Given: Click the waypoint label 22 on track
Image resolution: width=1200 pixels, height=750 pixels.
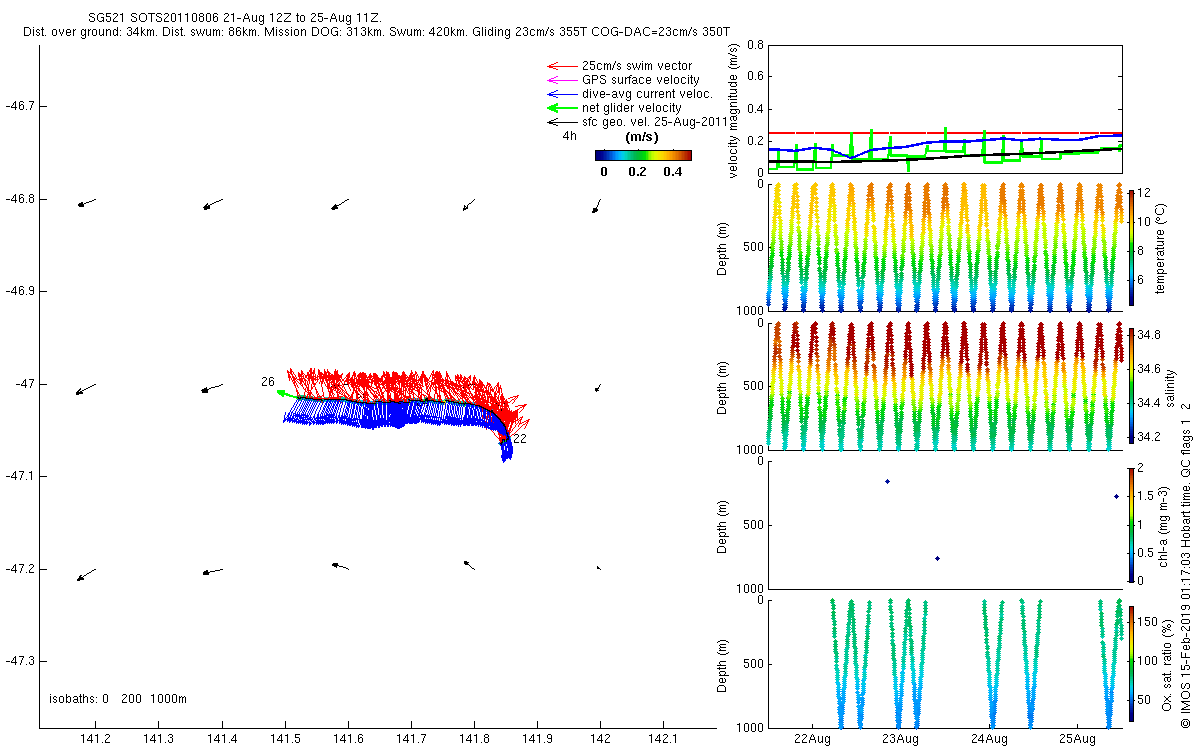Looking at the screenshot, I should tap(519, 439).
